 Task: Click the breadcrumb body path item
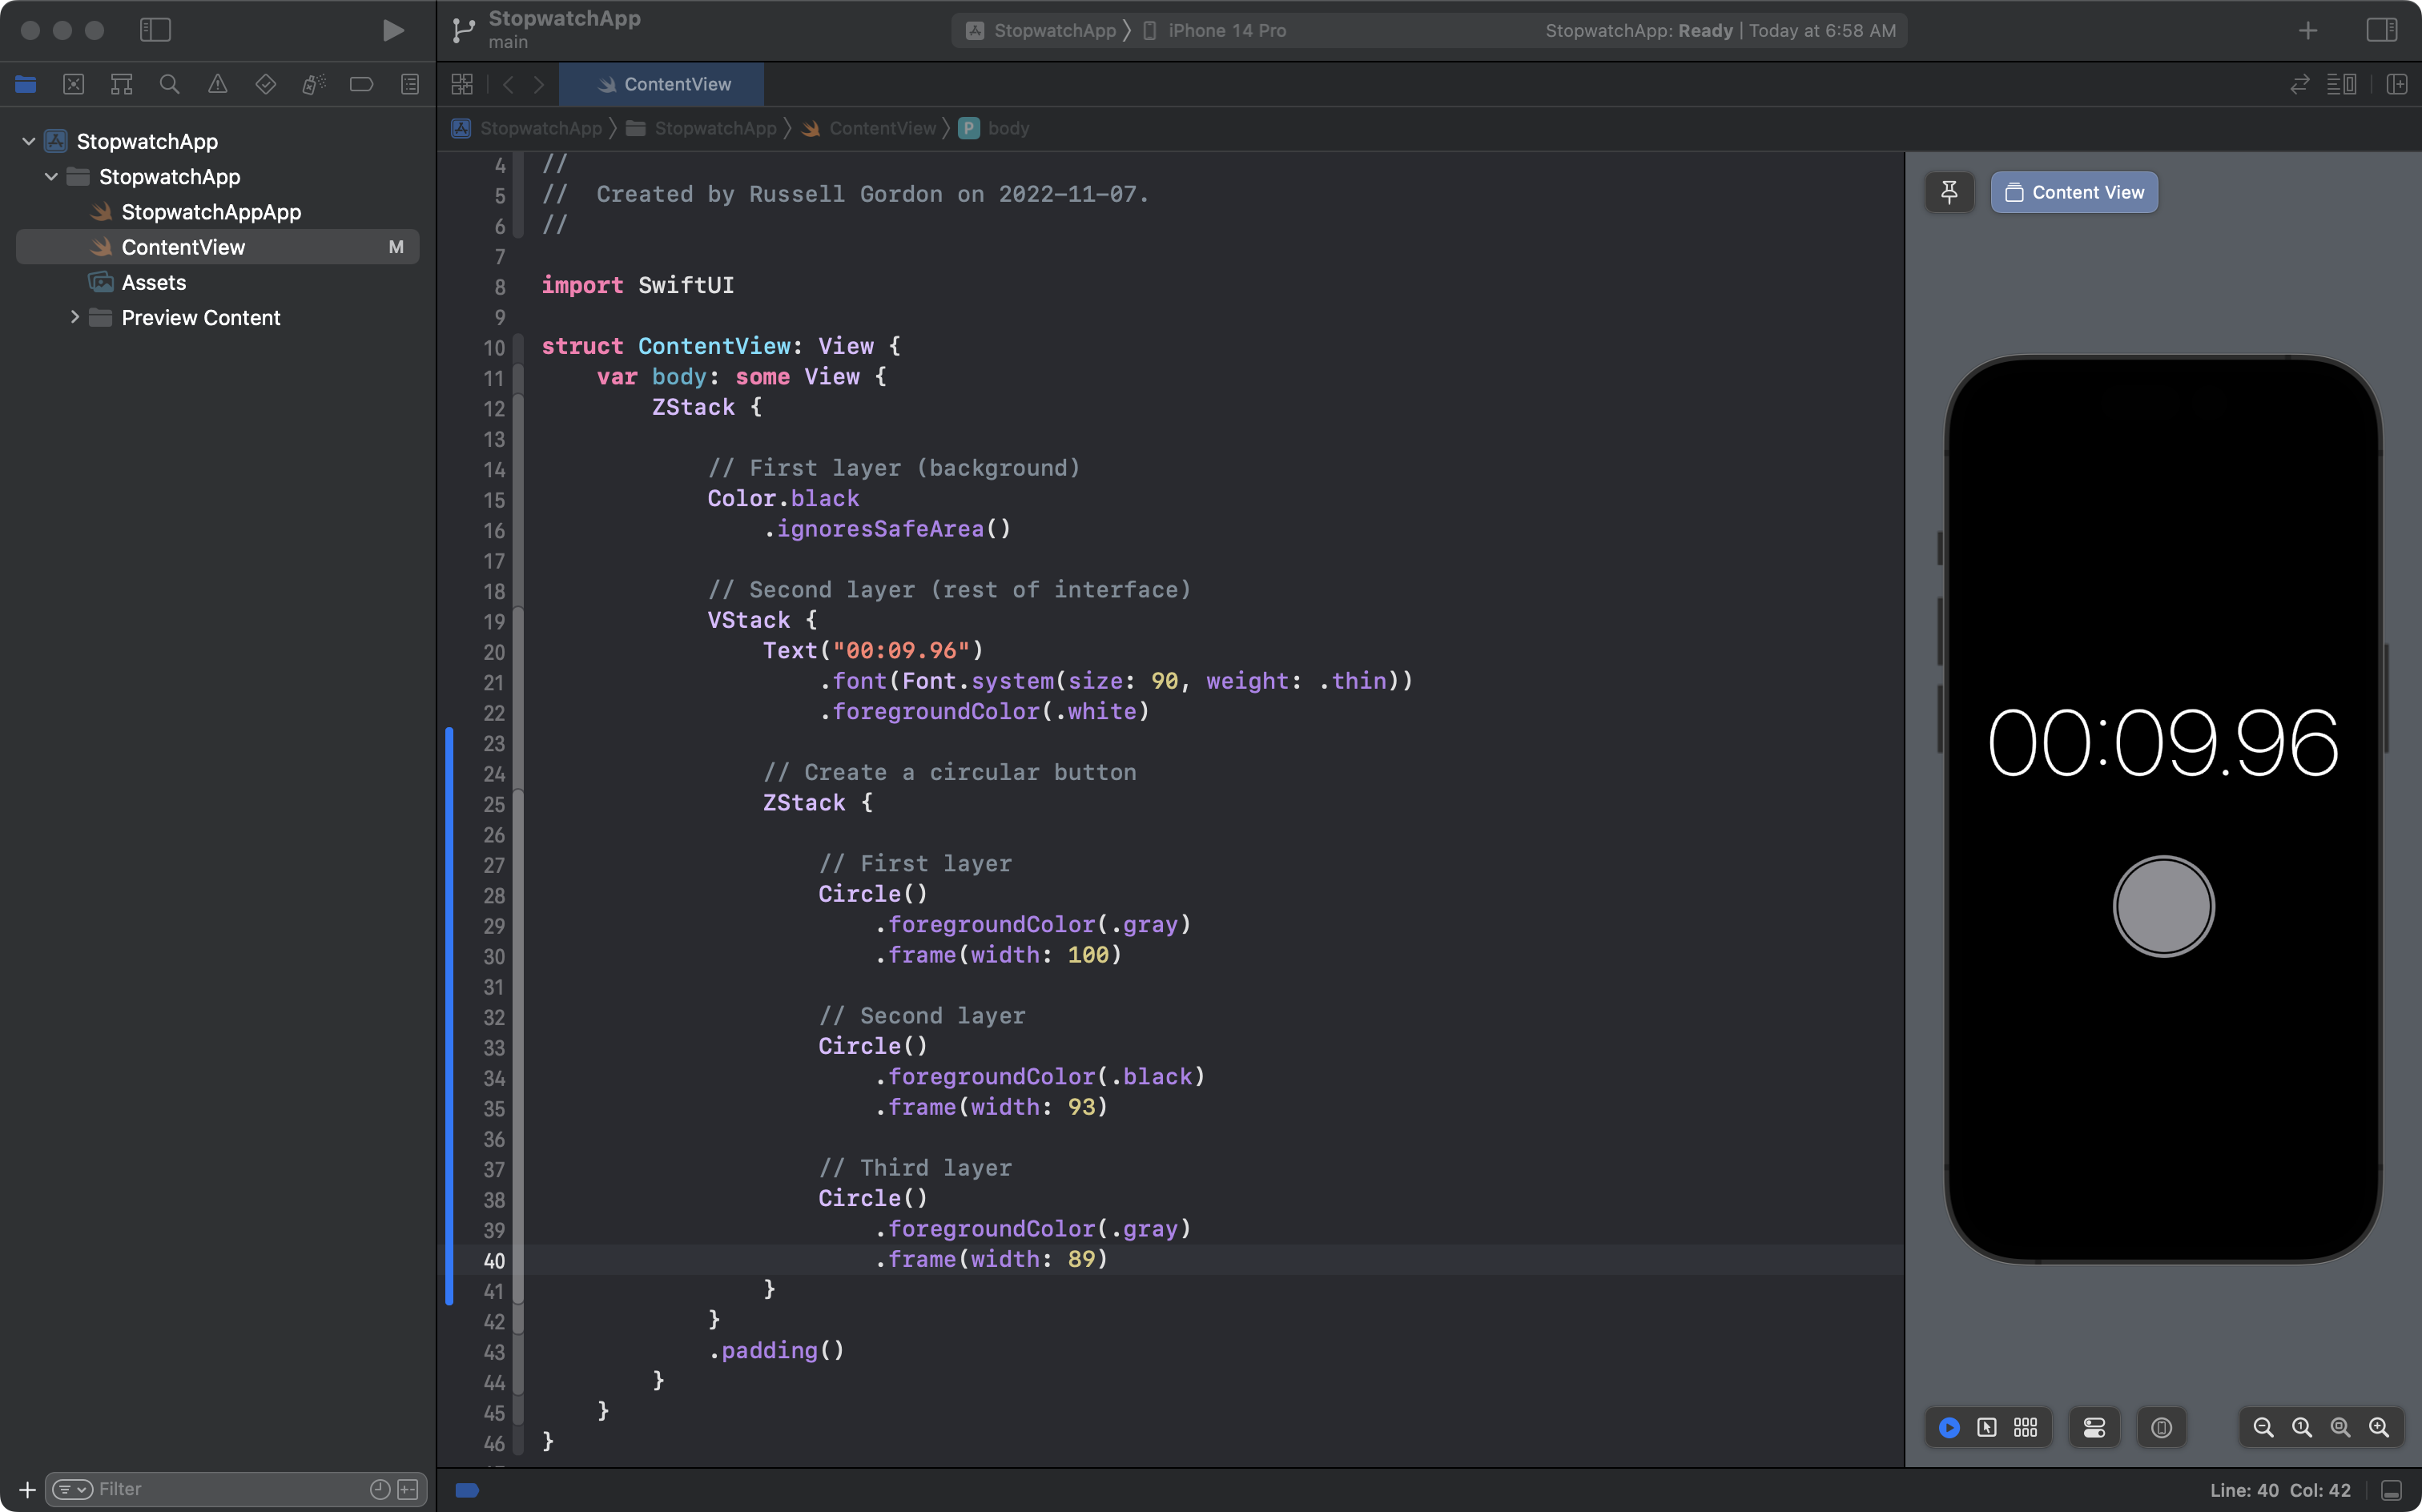(x=1008, y=127)
